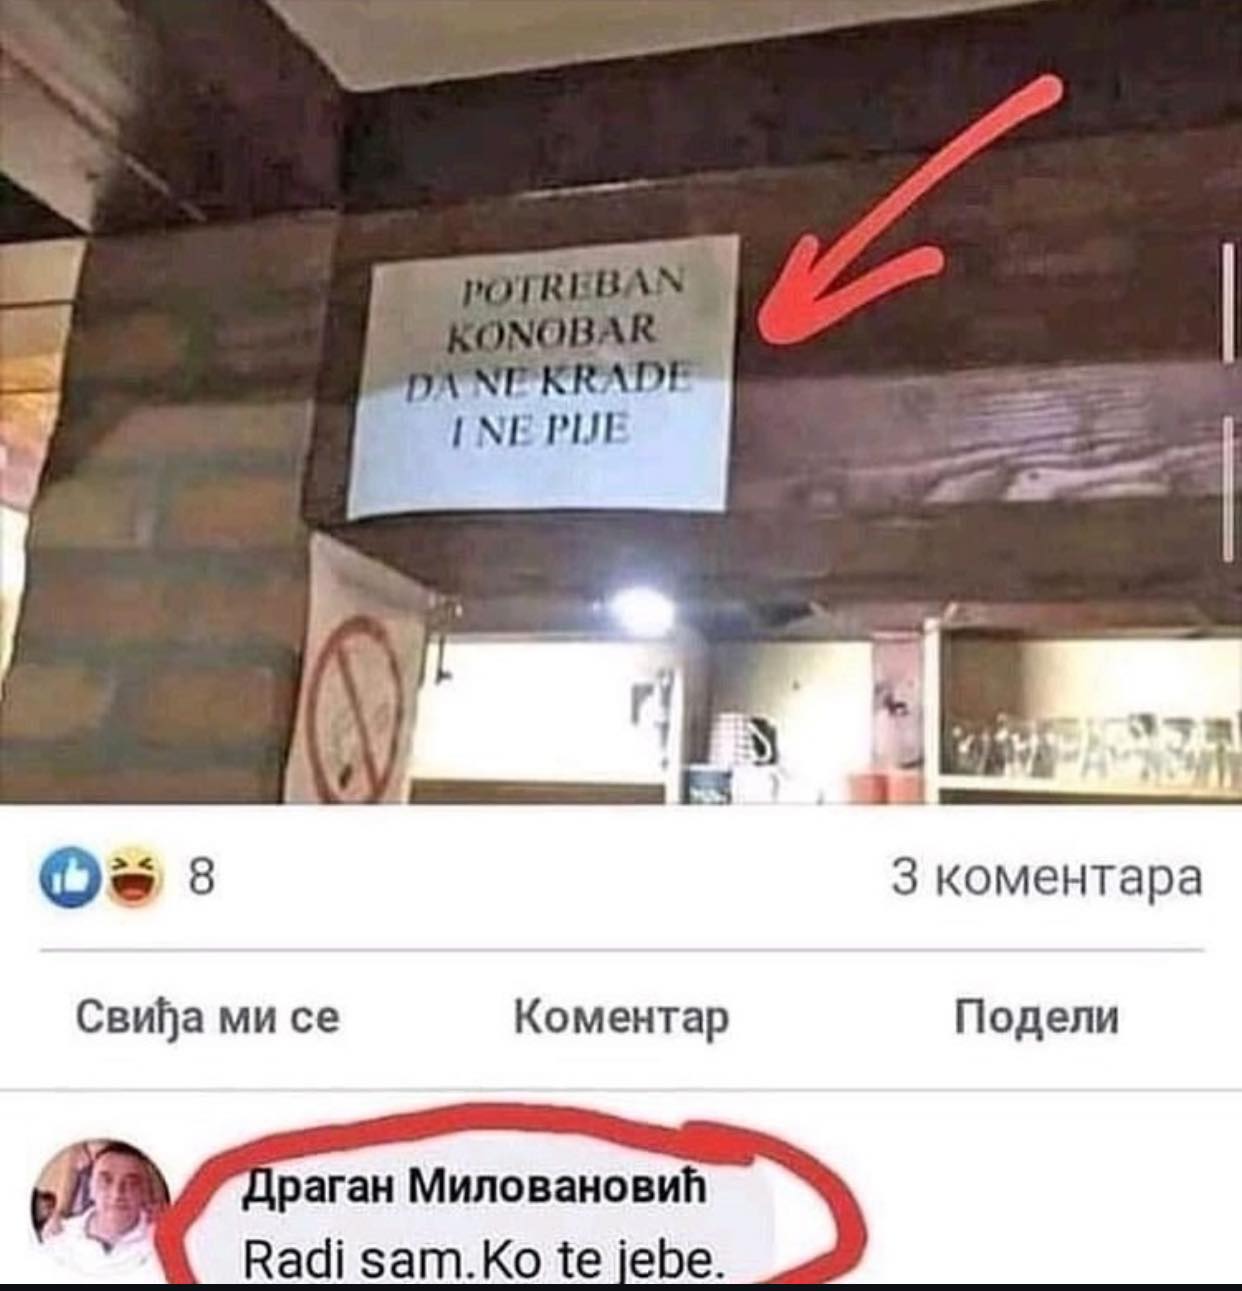Open the reaction count of 8
1242x1291 pixels.
click(201, 880)
